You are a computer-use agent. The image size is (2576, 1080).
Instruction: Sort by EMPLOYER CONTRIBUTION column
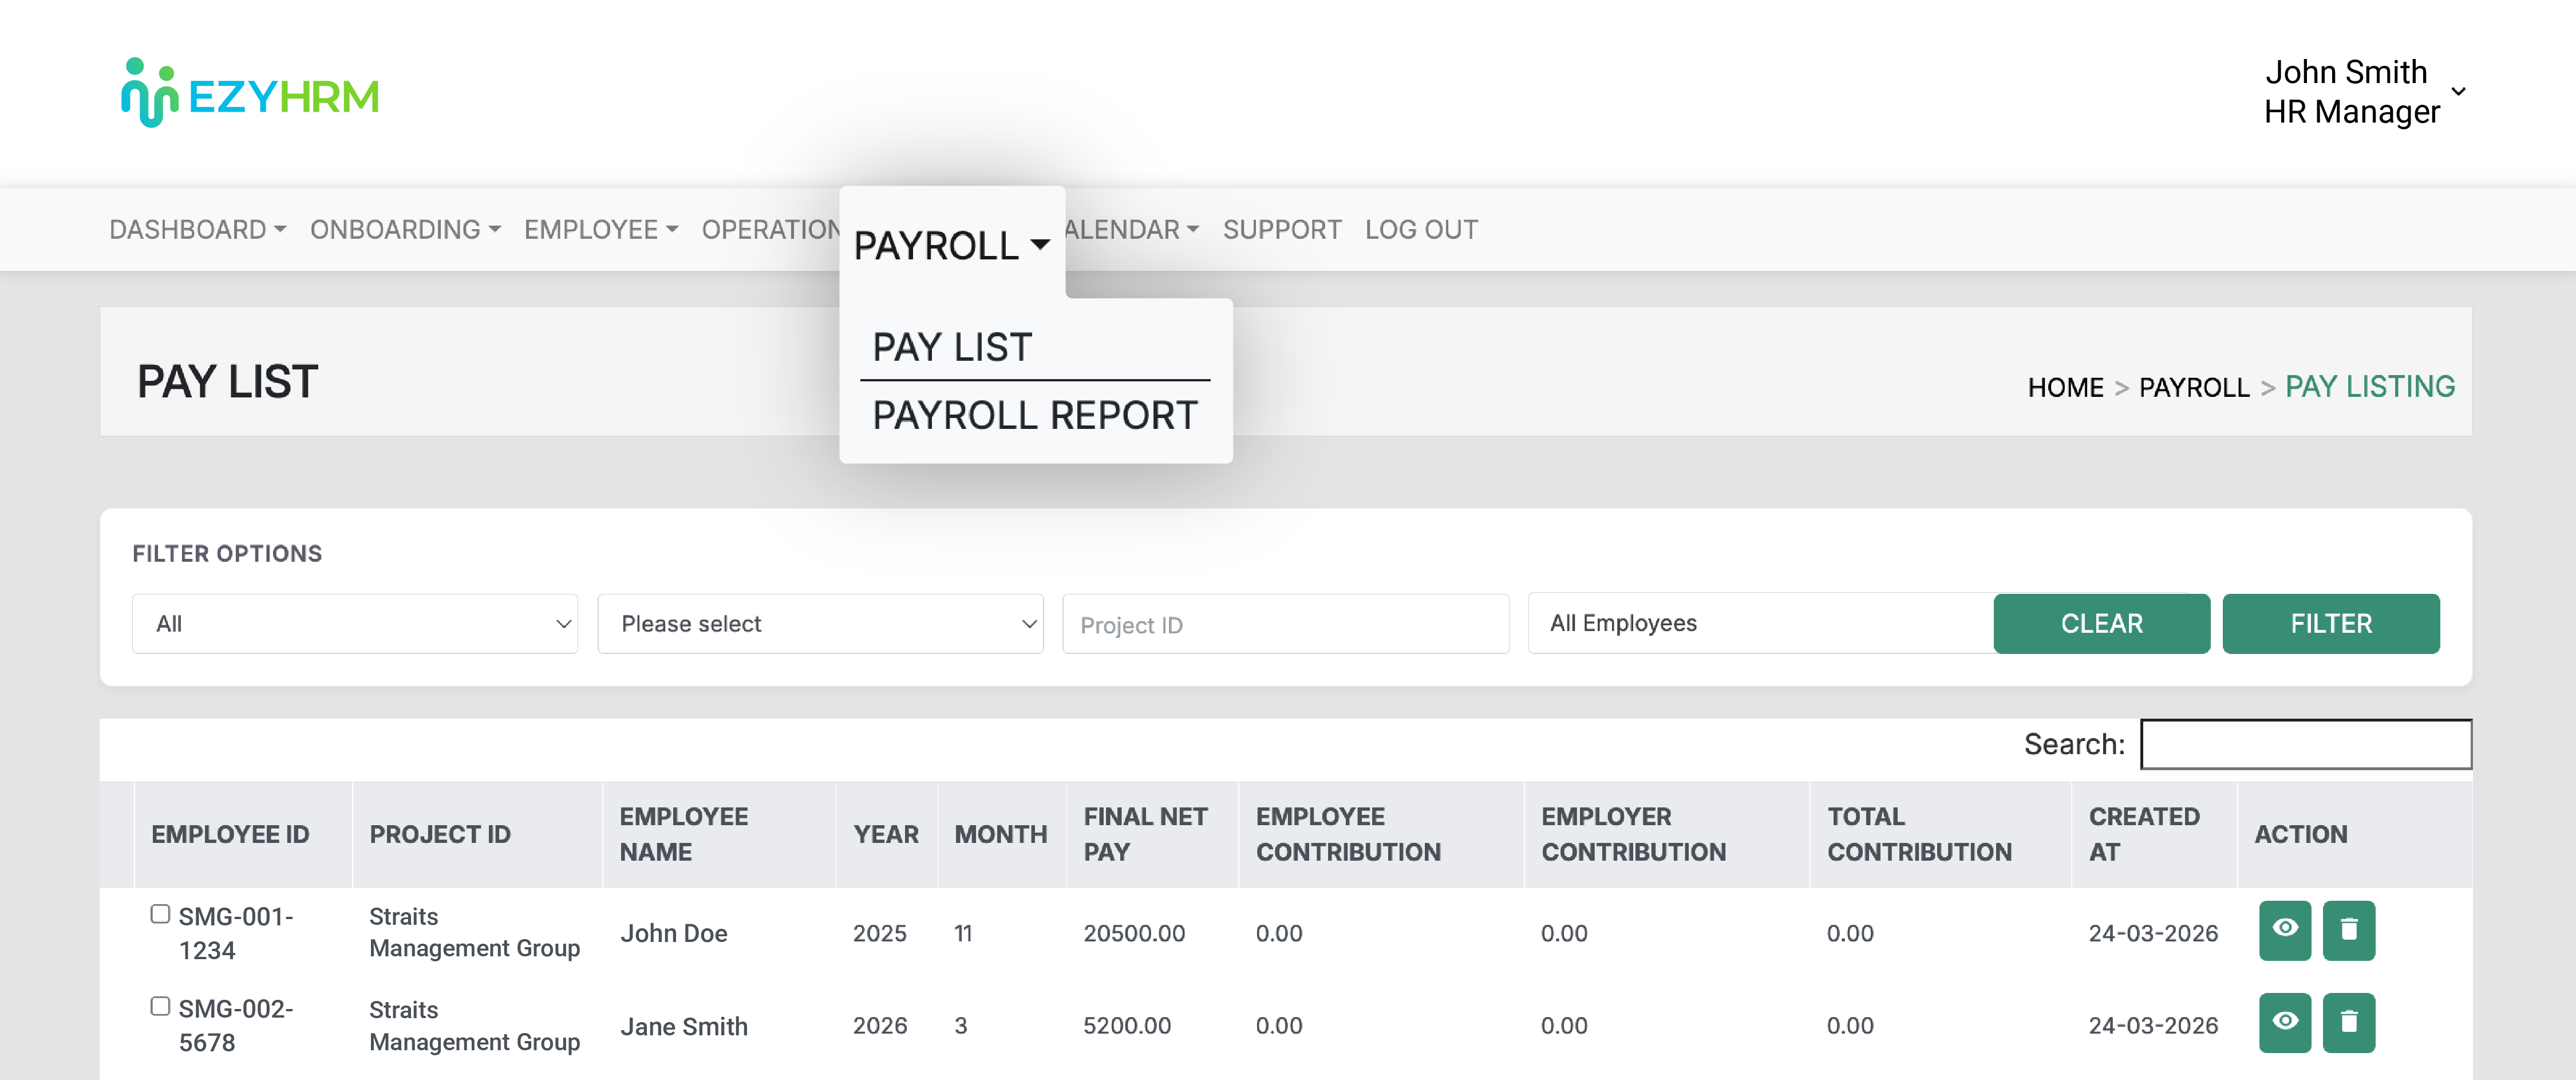1667,834
